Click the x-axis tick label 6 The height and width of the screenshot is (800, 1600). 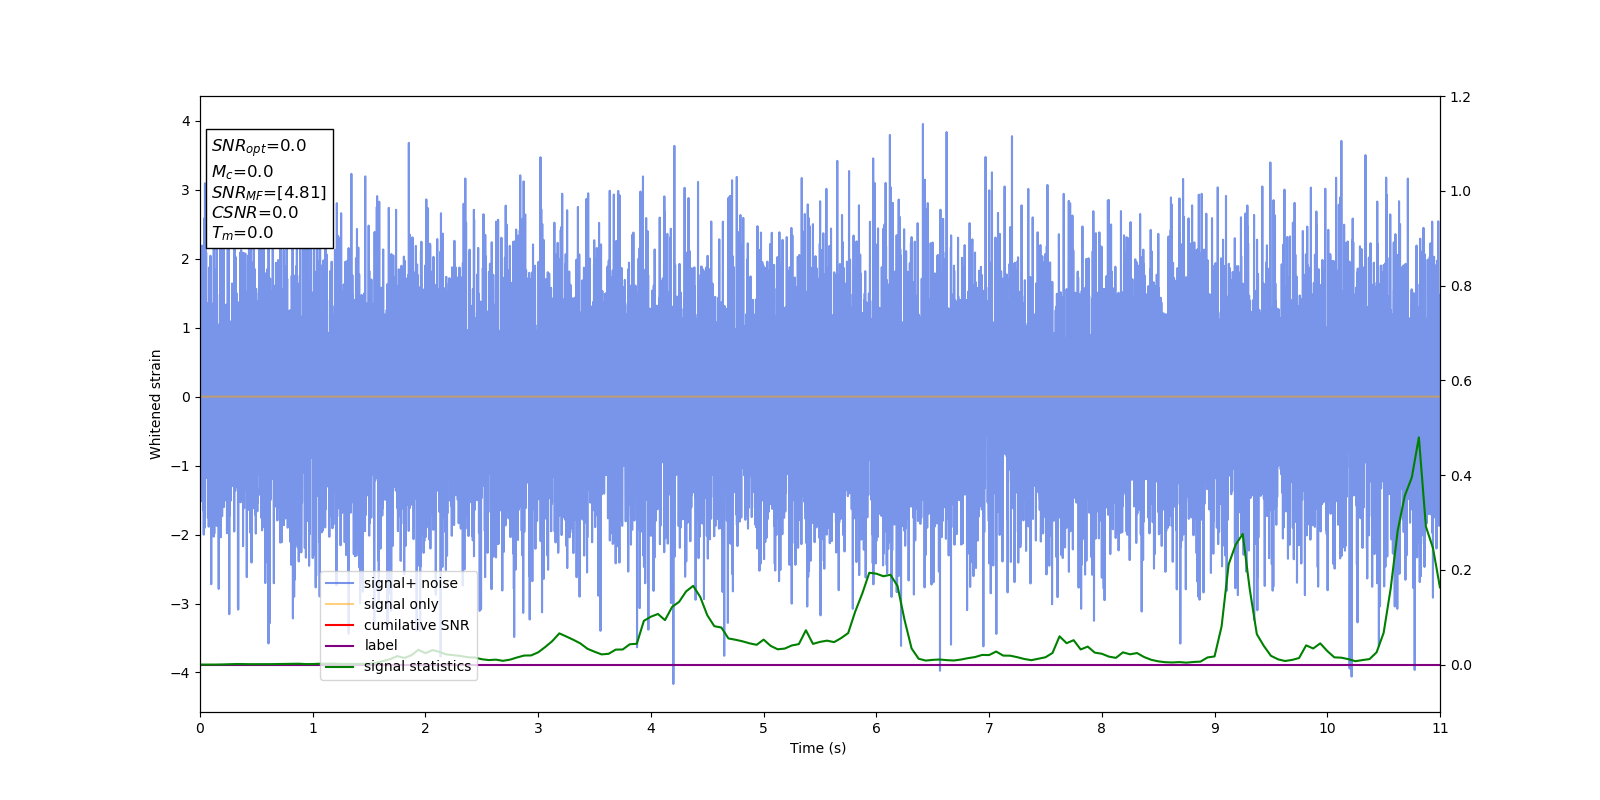click(876, 728)
